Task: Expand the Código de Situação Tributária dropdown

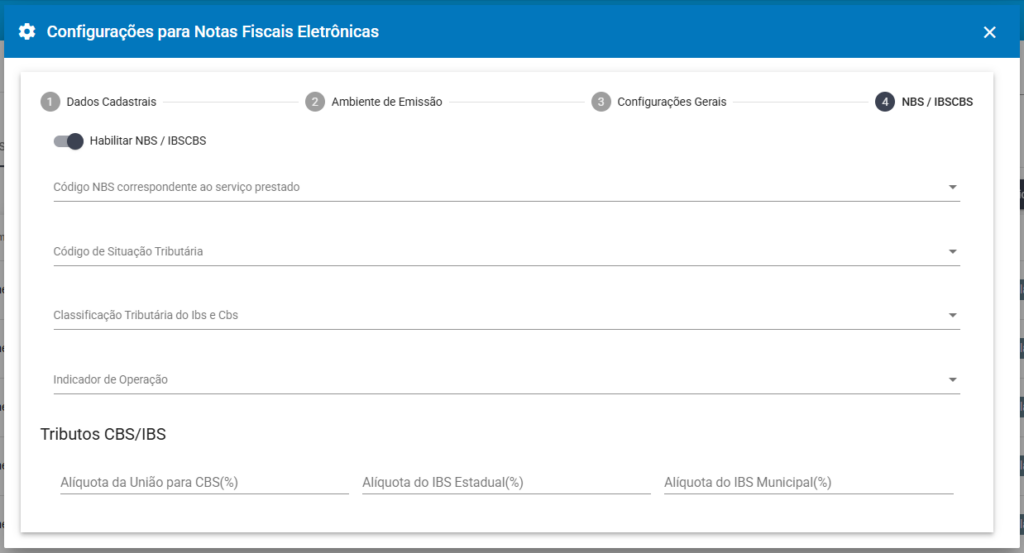Action: coord(952,251)
